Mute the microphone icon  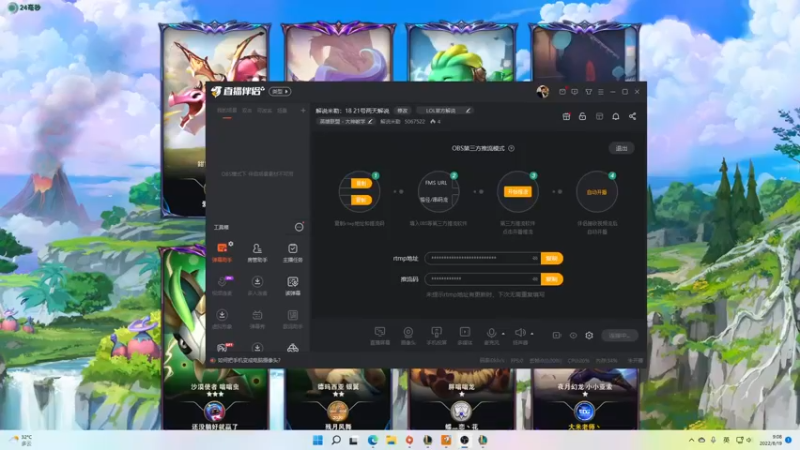click(491, 333)
